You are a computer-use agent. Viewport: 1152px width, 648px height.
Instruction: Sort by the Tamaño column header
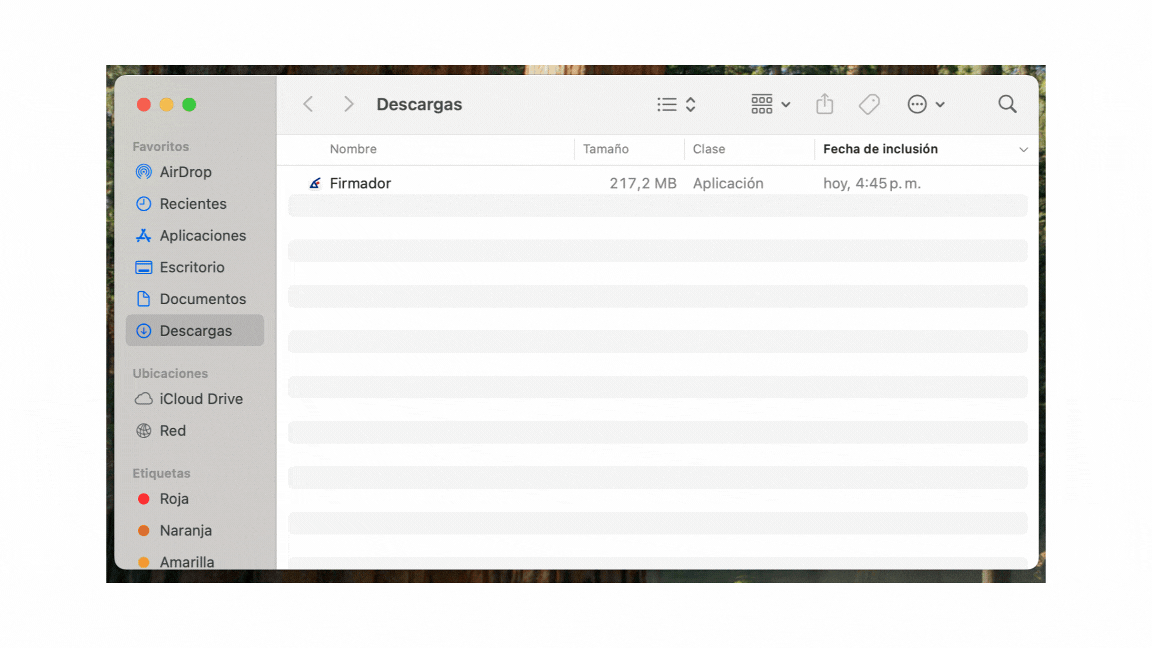(x=606, y=149)
